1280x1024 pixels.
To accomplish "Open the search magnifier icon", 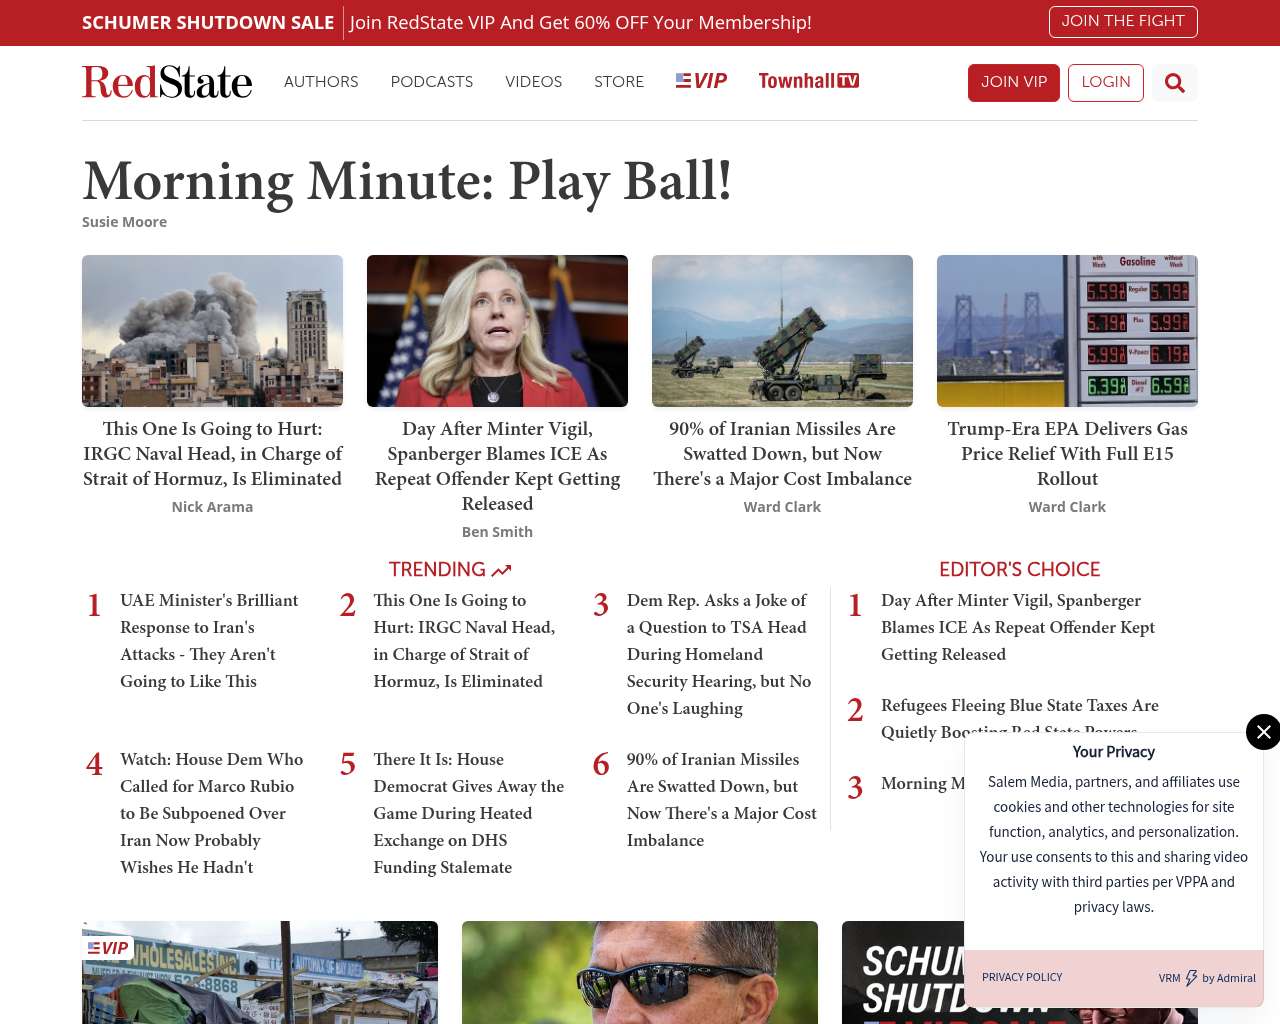I will 1175,83.
